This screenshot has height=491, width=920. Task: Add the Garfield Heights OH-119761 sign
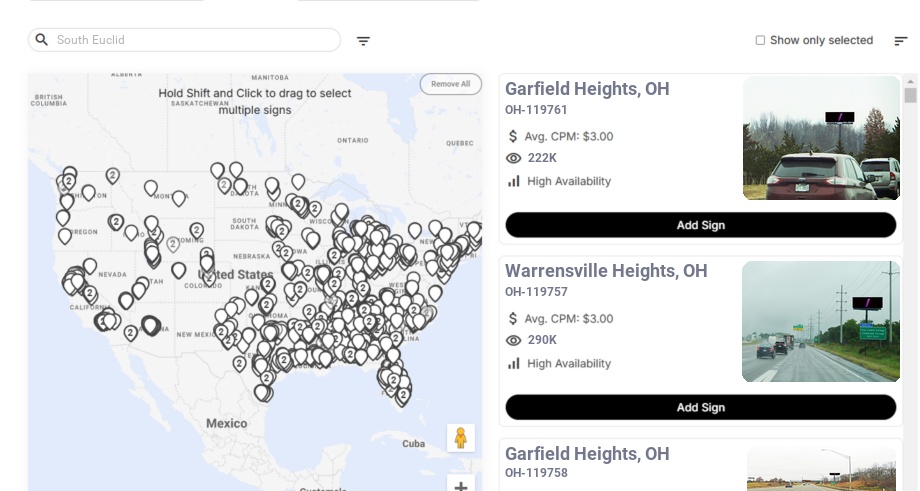pos(700,225)
